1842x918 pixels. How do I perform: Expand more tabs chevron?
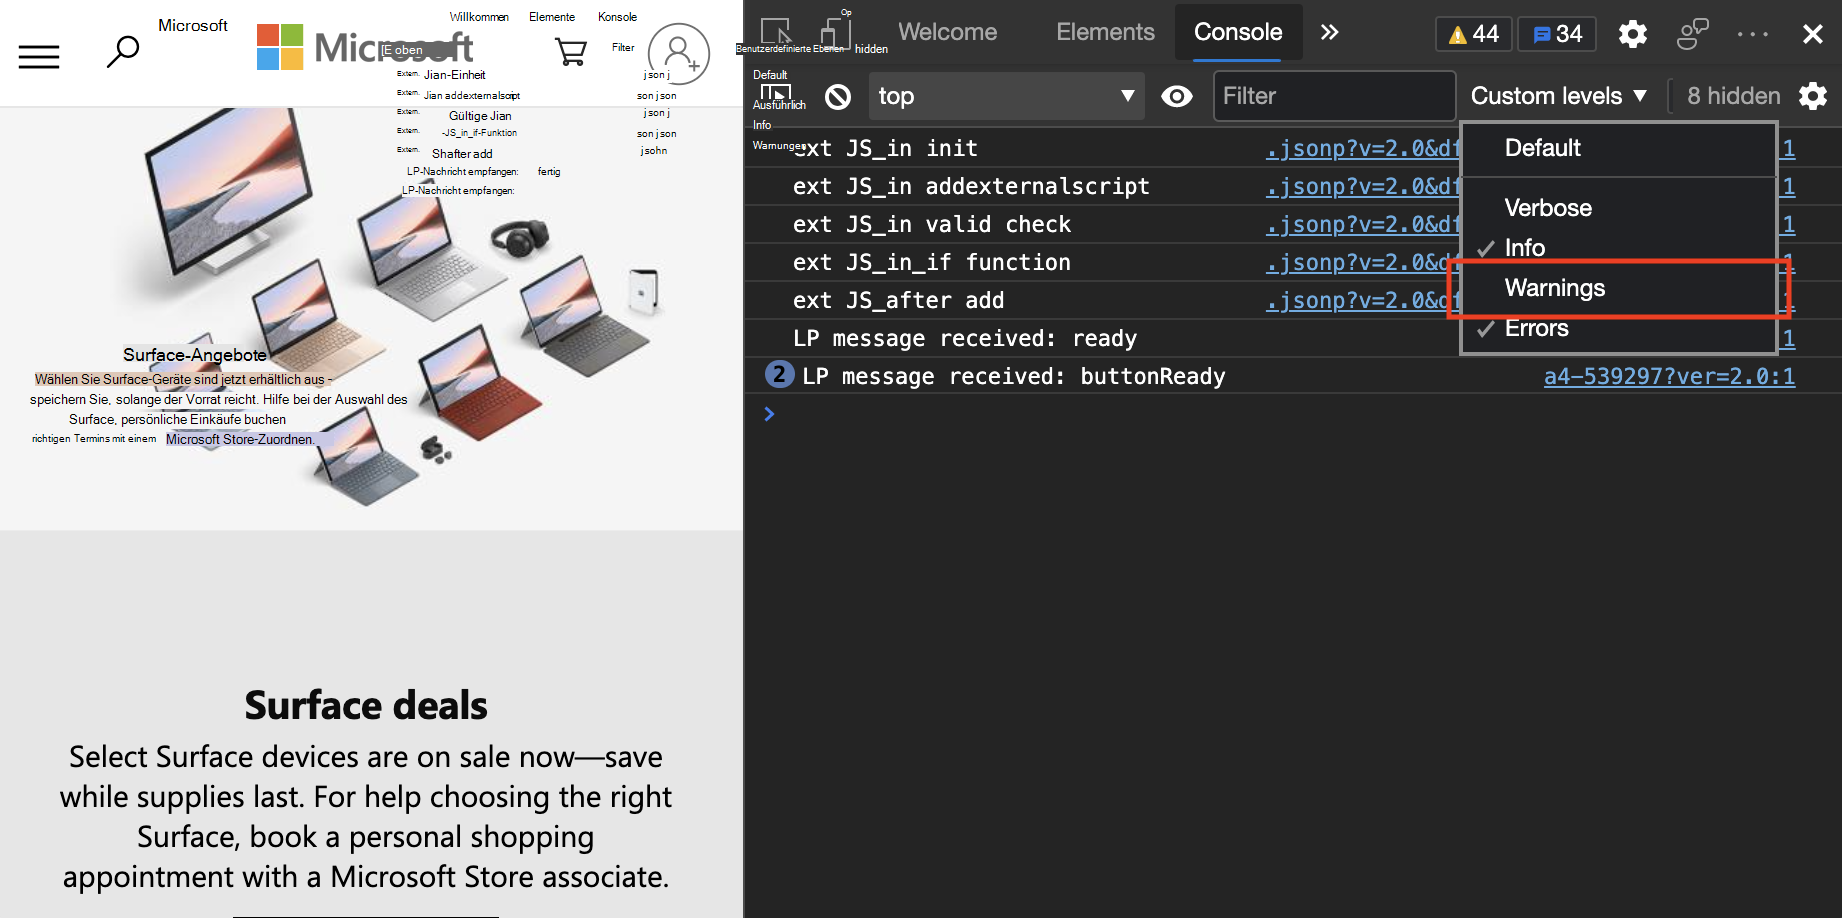click(x=1329, y=32)
